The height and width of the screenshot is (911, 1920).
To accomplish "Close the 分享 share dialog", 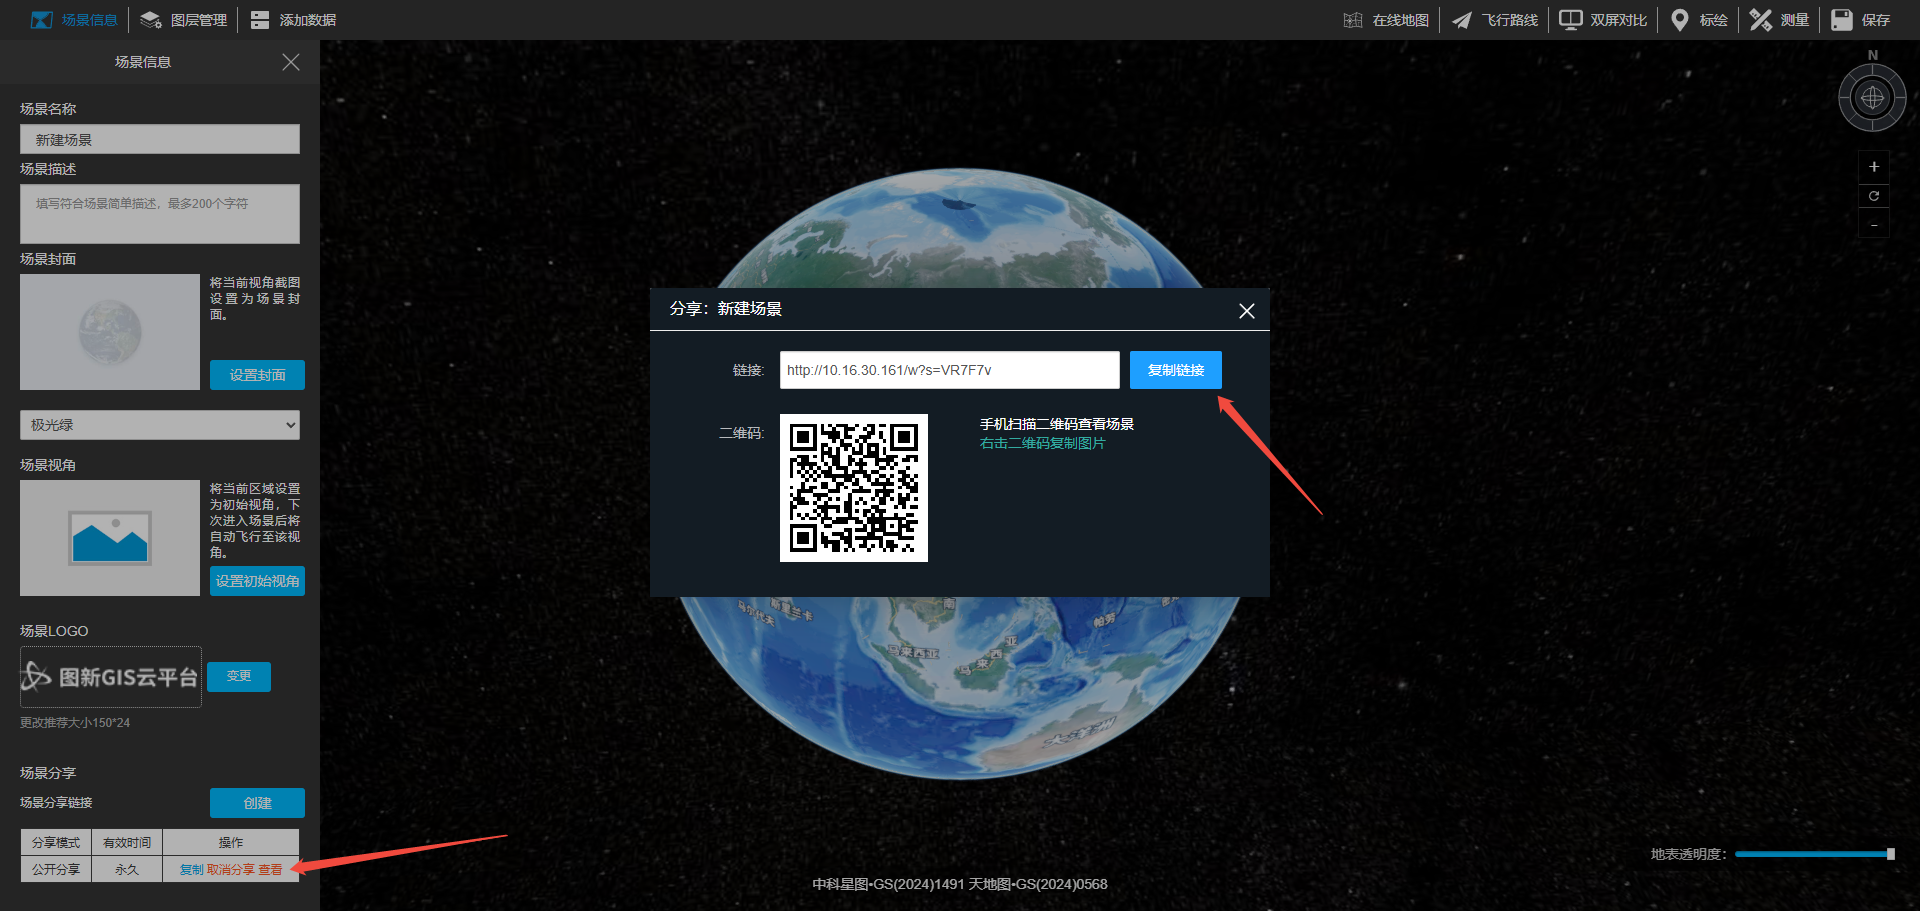I will pyautogui.click(x=1246, y=311).
